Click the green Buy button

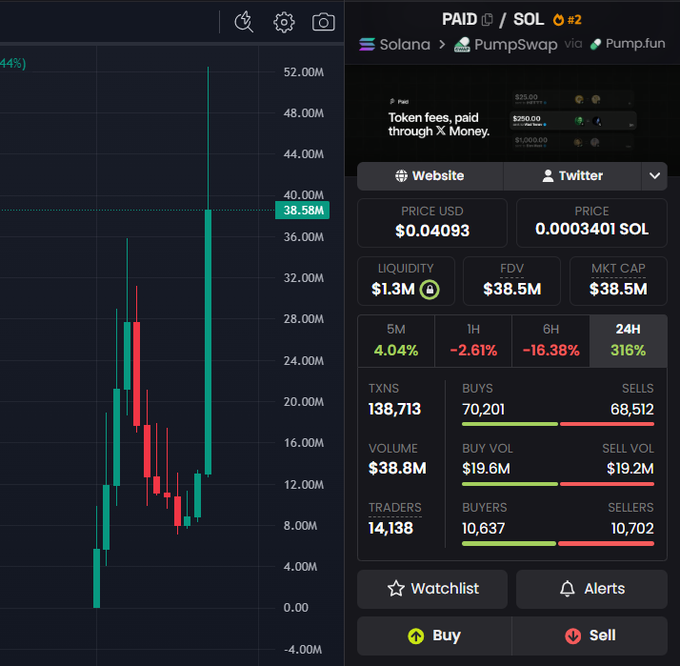(x=434, y=636)
